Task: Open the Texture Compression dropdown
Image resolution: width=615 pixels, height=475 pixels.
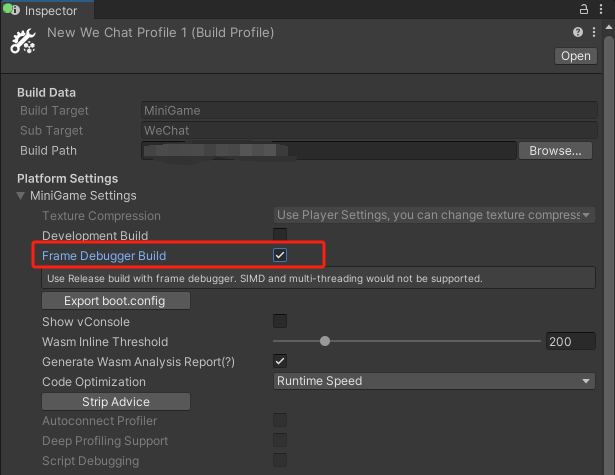Action: [x=434, y=215]
